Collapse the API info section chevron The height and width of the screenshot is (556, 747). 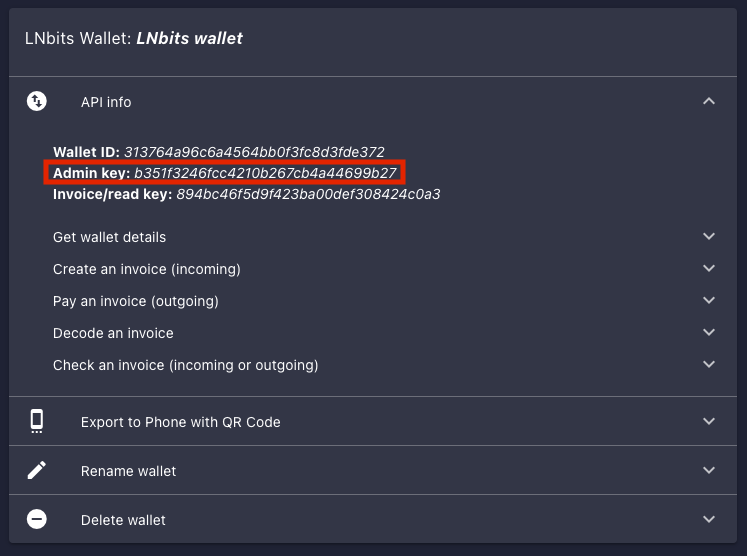[709, 101]
